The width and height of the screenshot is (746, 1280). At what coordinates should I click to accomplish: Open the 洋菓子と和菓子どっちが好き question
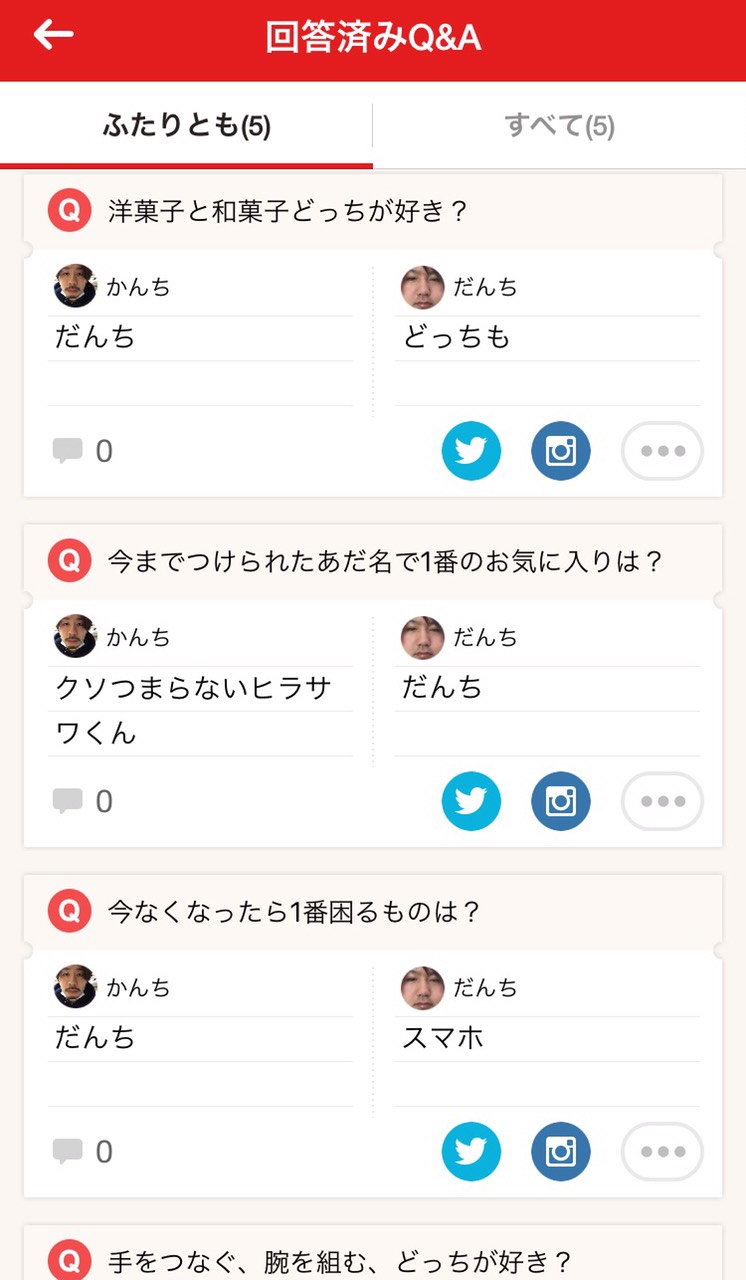point(288,211)
